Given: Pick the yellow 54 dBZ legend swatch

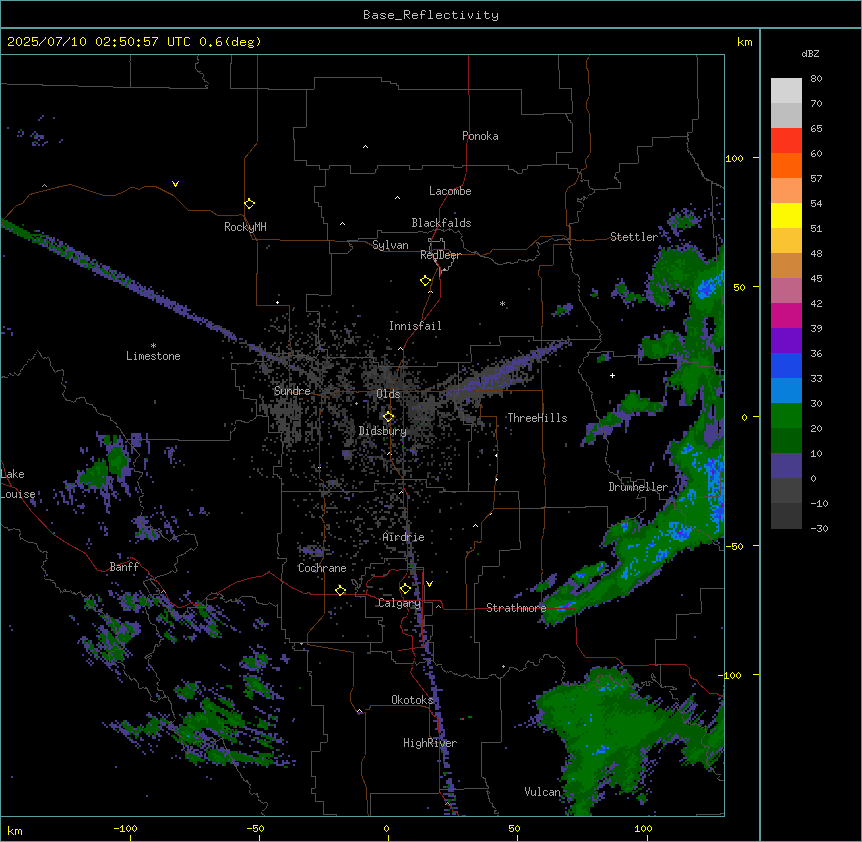Looking at the screenshot, I should (786, 215).
